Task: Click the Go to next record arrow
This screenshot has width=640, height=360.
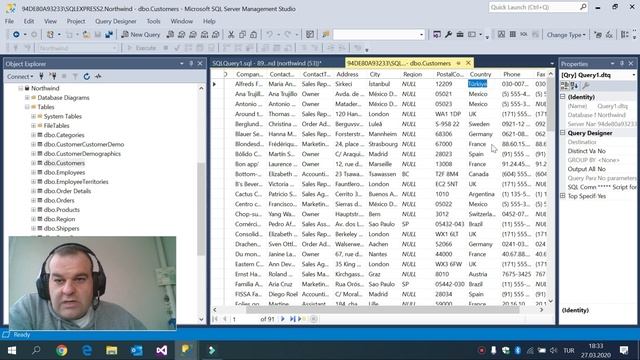Action: 282,319
